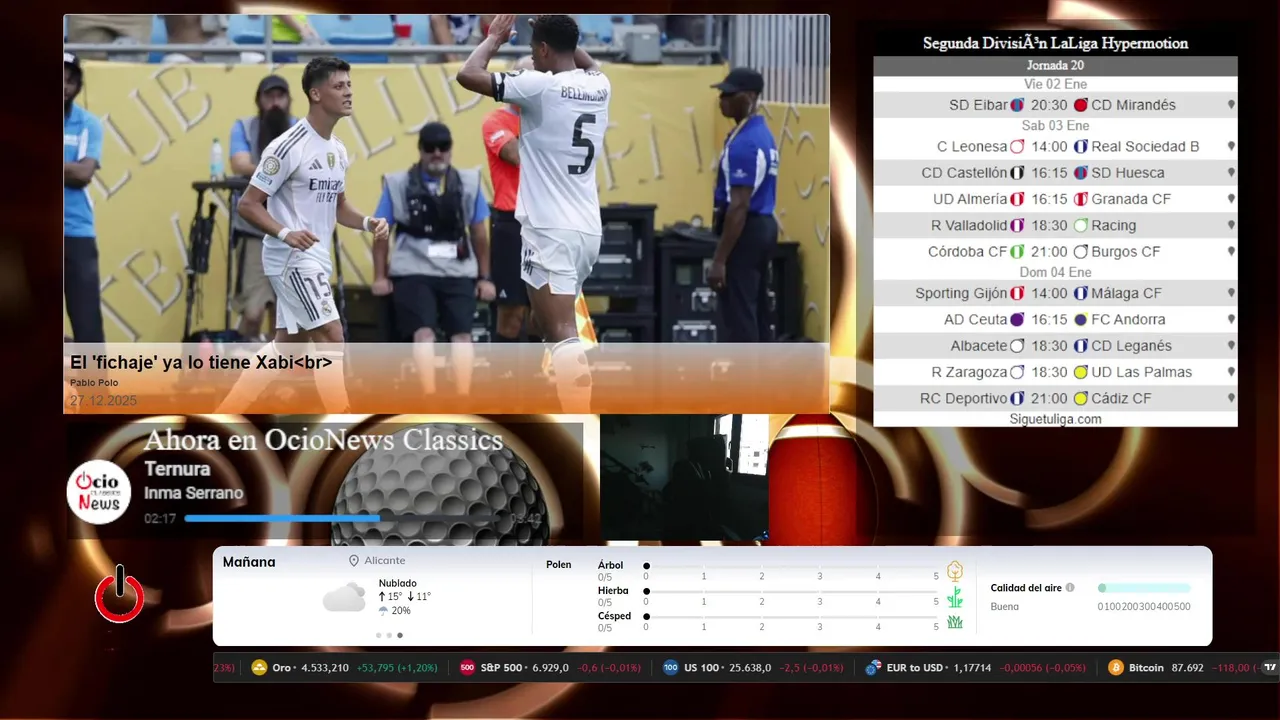Screen dimensions: 1280x720
Task: Click the Córdoba CF team crest
Action: pyautogui.click(x=1017, y=252)
